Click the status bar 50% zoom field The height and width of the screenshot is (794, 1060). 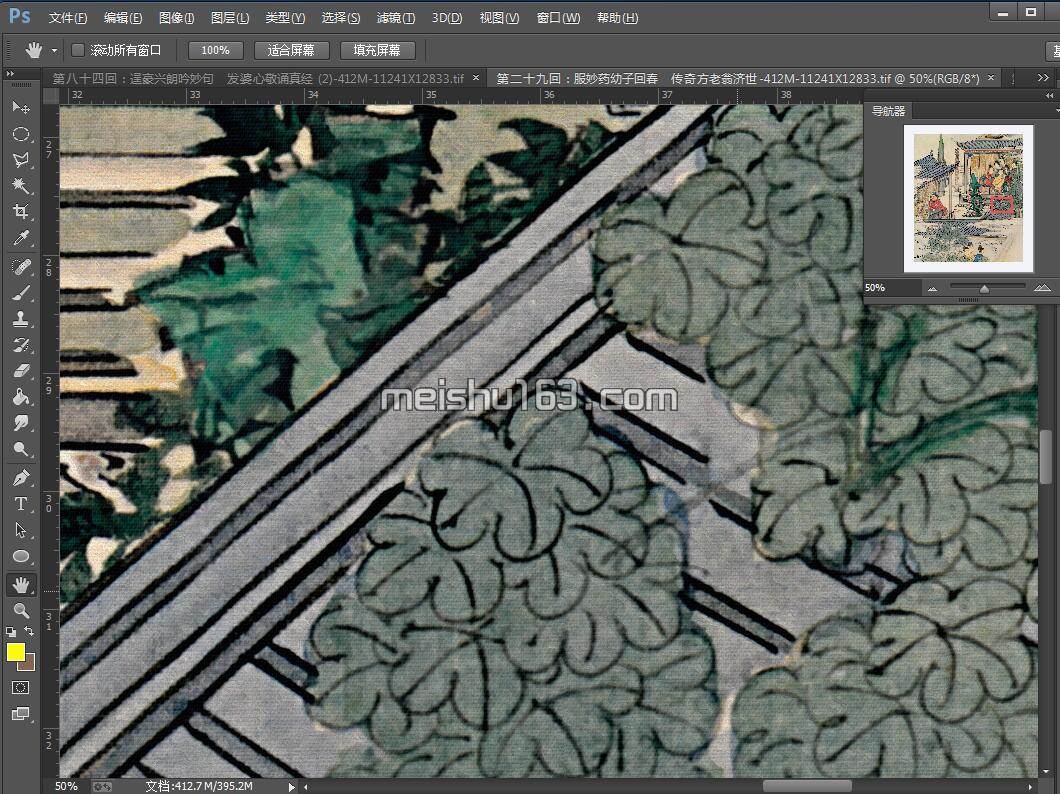(x=67, y=787)
